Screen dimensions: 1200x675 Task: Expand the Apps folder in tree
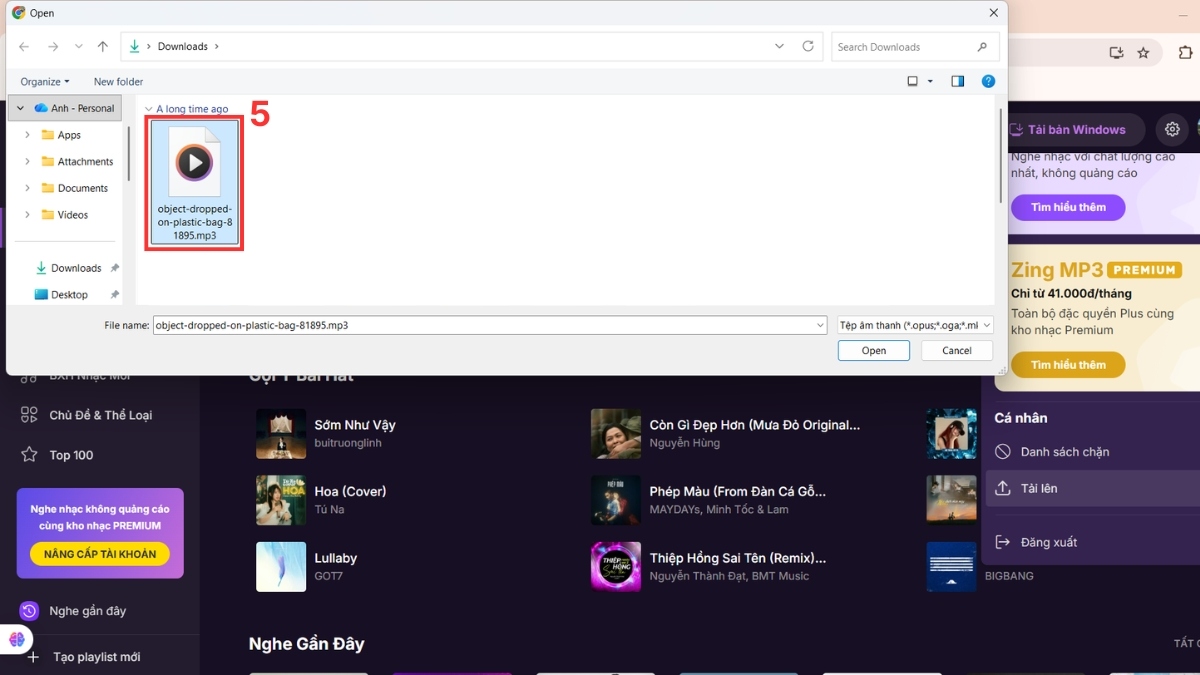[x=27, y=135]
